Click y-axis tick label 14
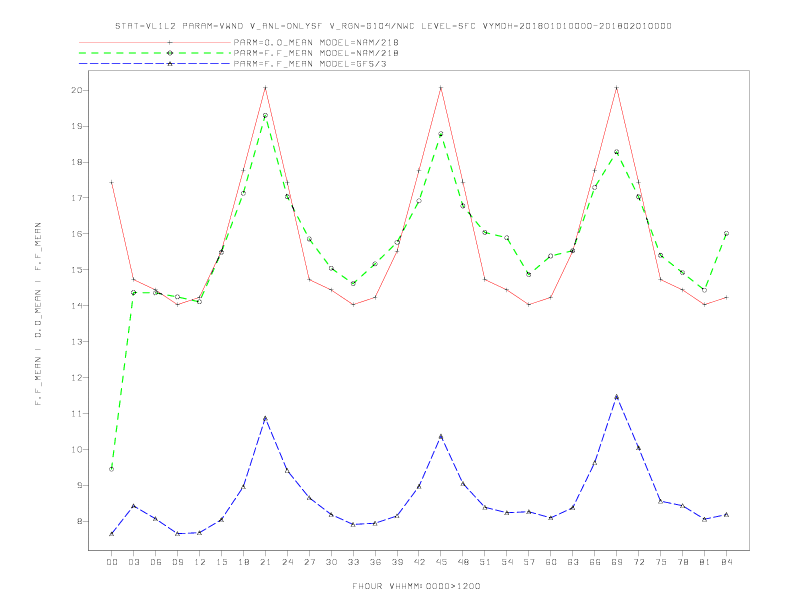Screen dimensions: 792x612 77,305
